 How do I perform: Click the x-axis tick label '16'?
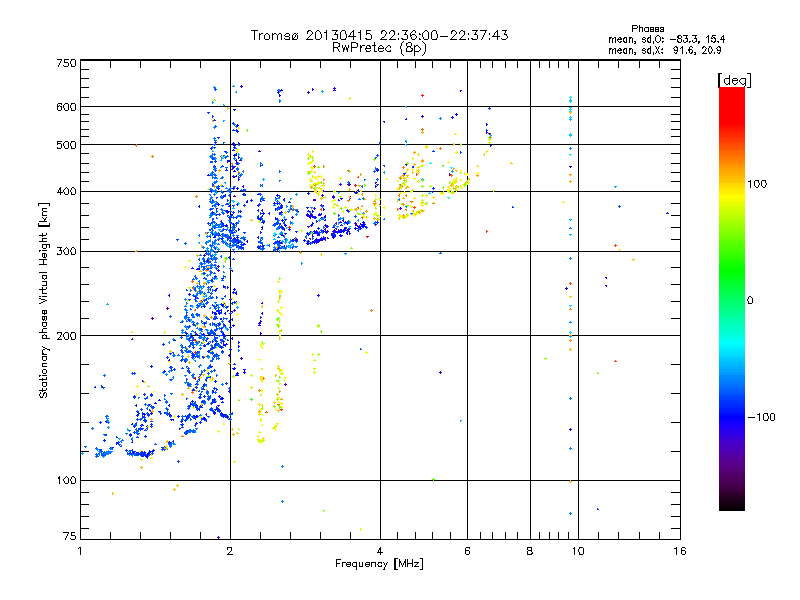(x=680, y=551)
